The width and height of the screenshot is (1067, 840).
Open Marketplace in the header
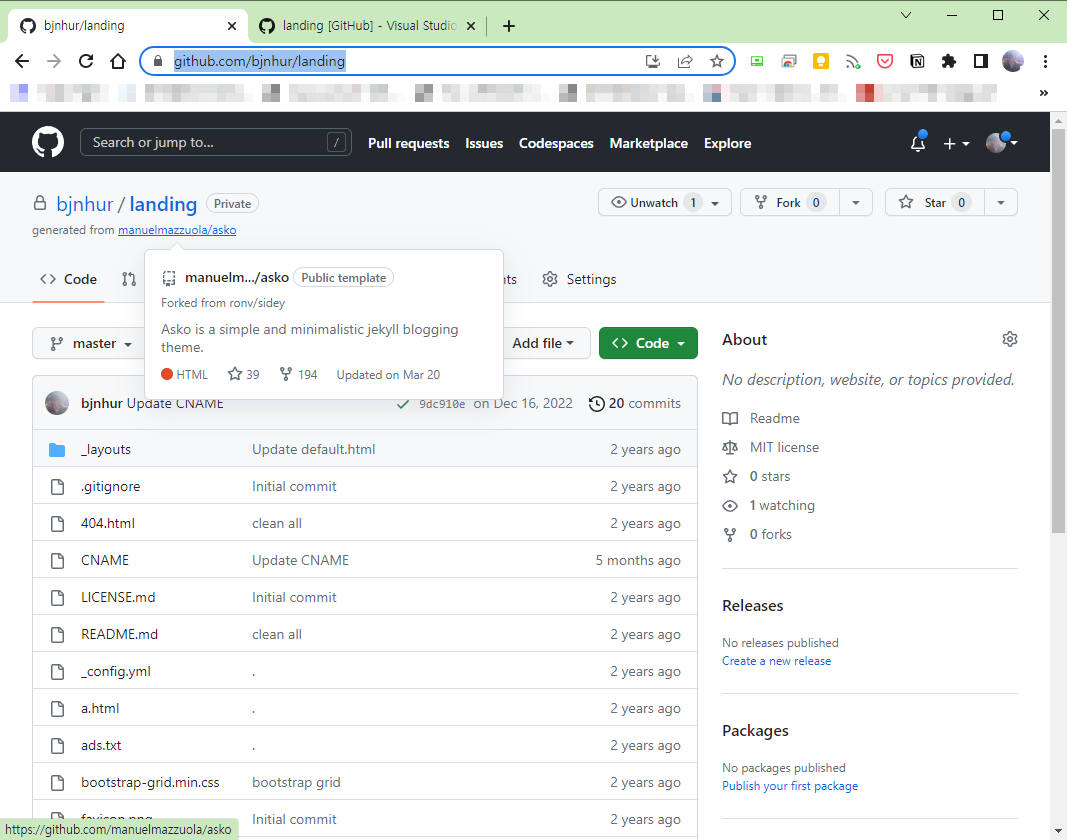coord(649,143)
